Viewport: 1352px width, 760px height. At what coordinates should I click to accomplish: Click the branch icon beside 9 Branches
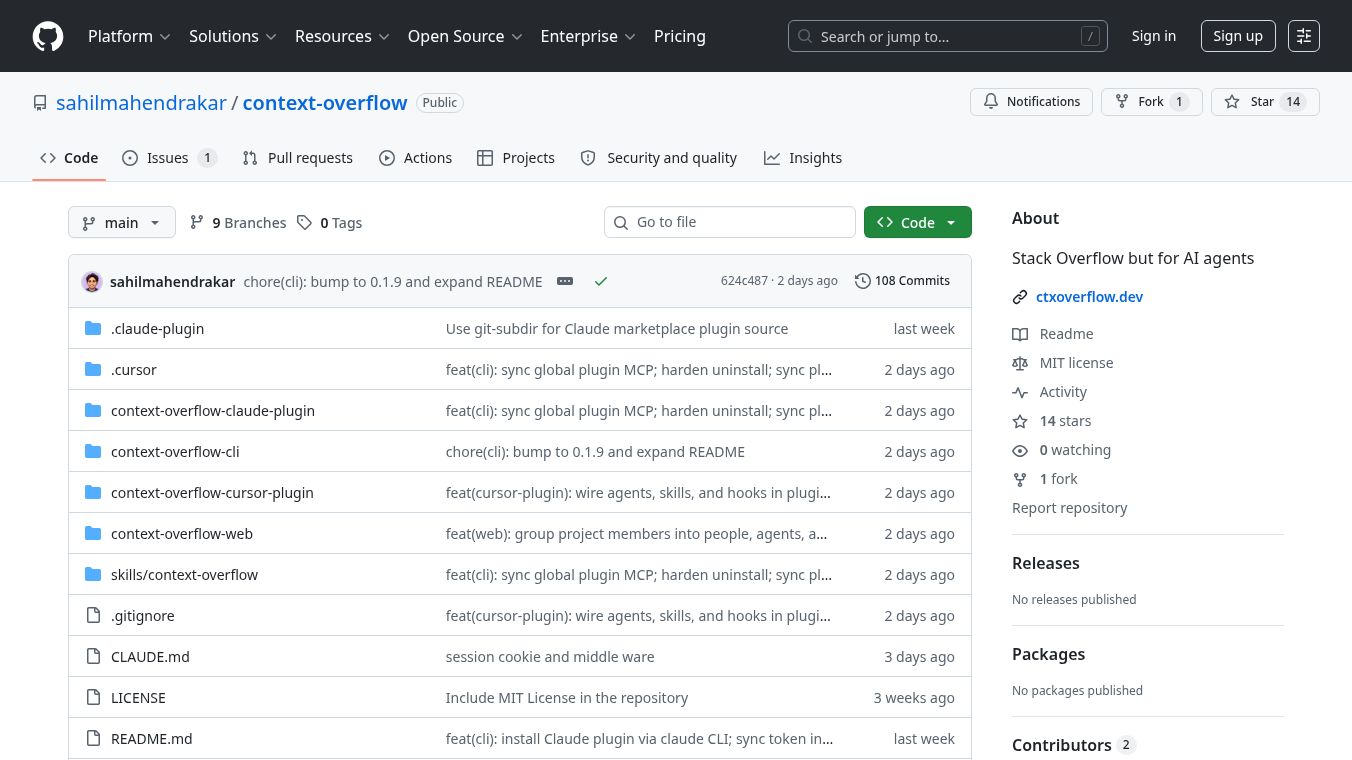[197, 222]
